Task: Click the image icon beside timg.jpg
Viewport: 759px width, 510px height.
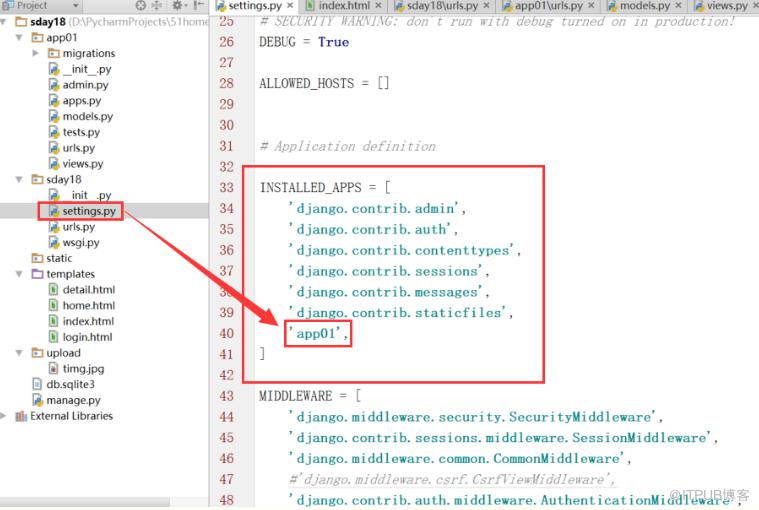Action: point(54,369)
